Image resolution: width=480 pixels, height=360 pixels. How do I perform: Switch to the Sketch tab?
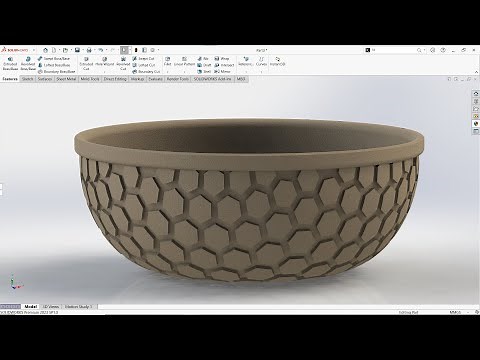click(x=27, y=79)
